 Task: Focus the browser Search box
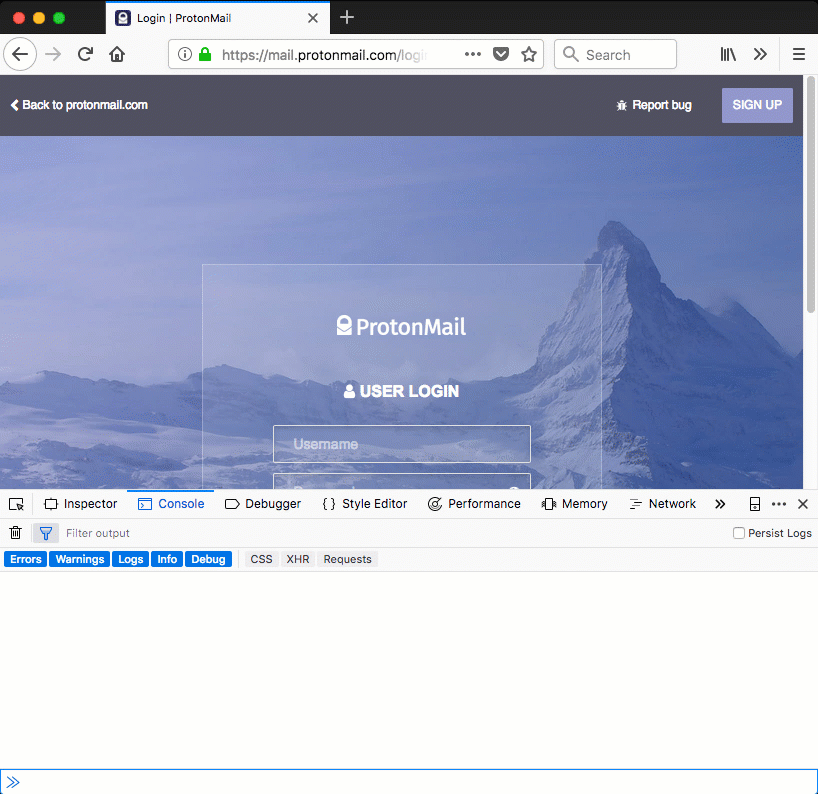(616, 54)
